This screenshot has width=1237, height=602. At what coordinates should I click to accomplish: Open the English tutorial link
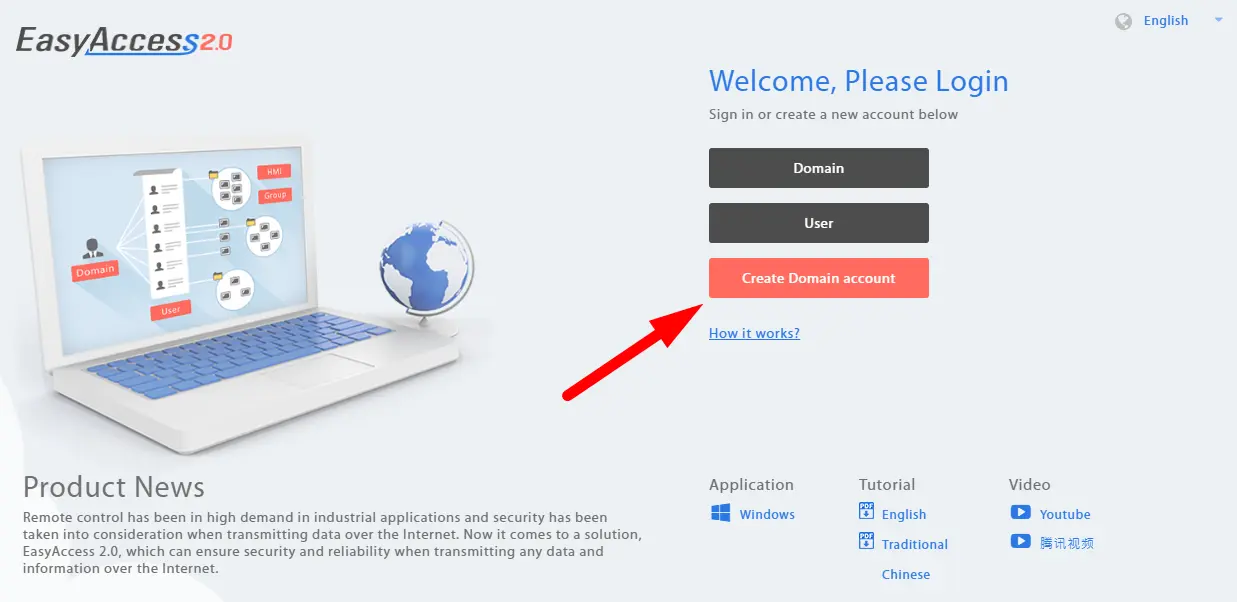click(x=904, y=514)
